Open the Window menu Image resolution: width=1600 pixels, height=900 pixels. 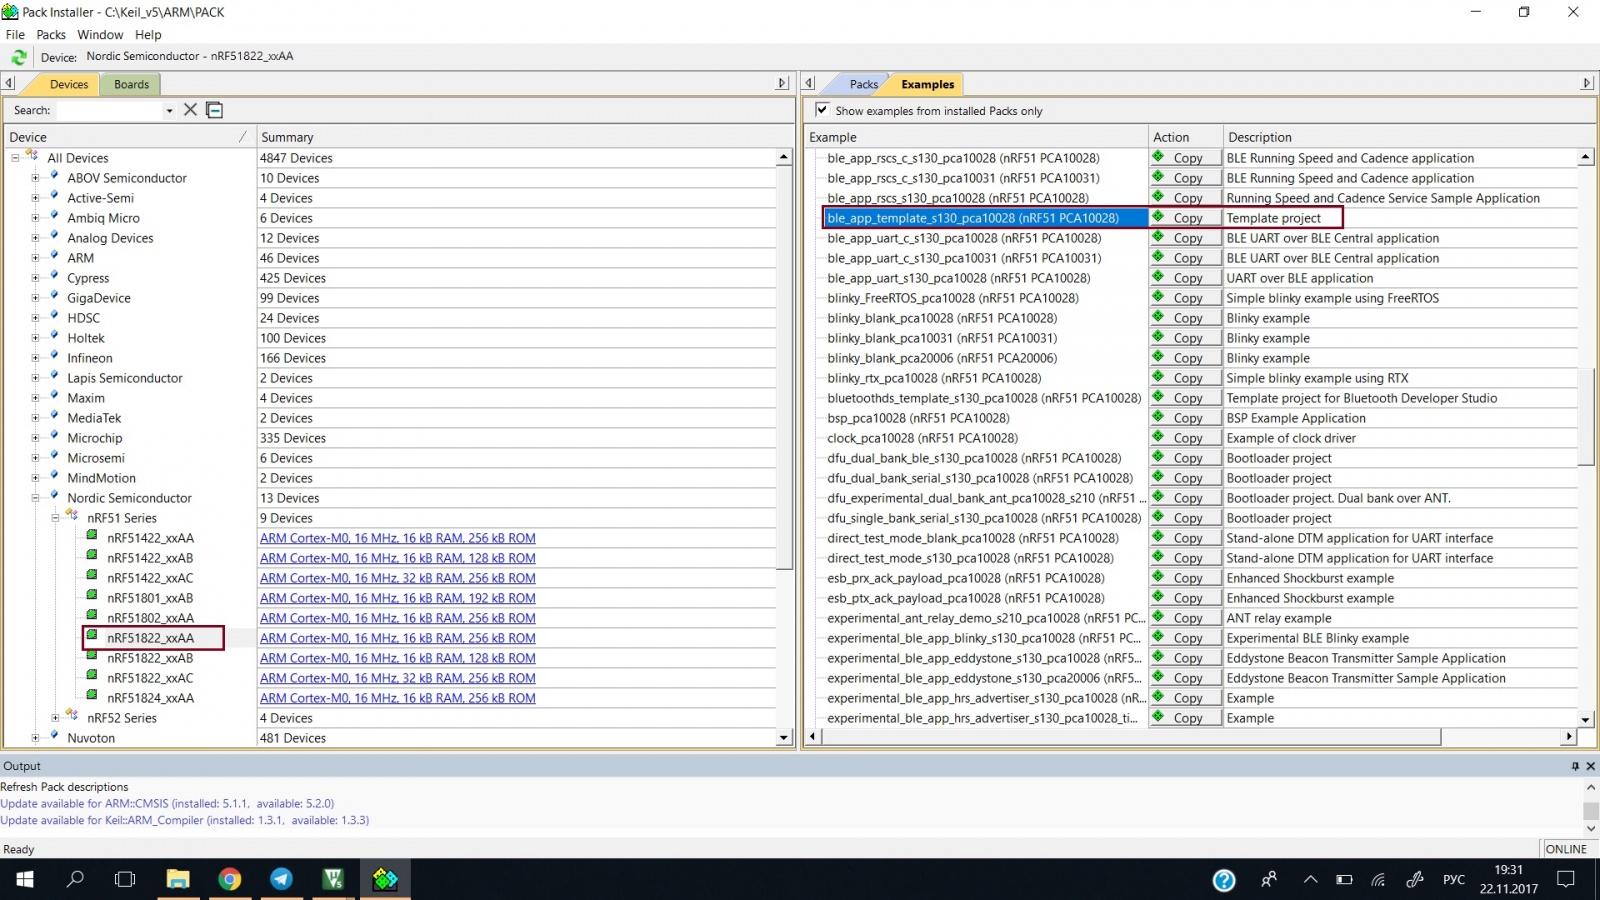click(100, 34)
